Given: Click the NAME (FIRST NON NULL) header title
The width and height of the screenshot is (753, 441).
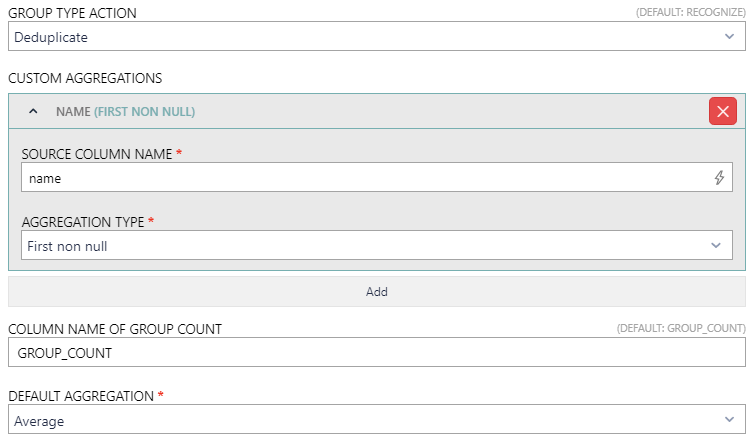Looking at the screenshot, I should [125, 112].
